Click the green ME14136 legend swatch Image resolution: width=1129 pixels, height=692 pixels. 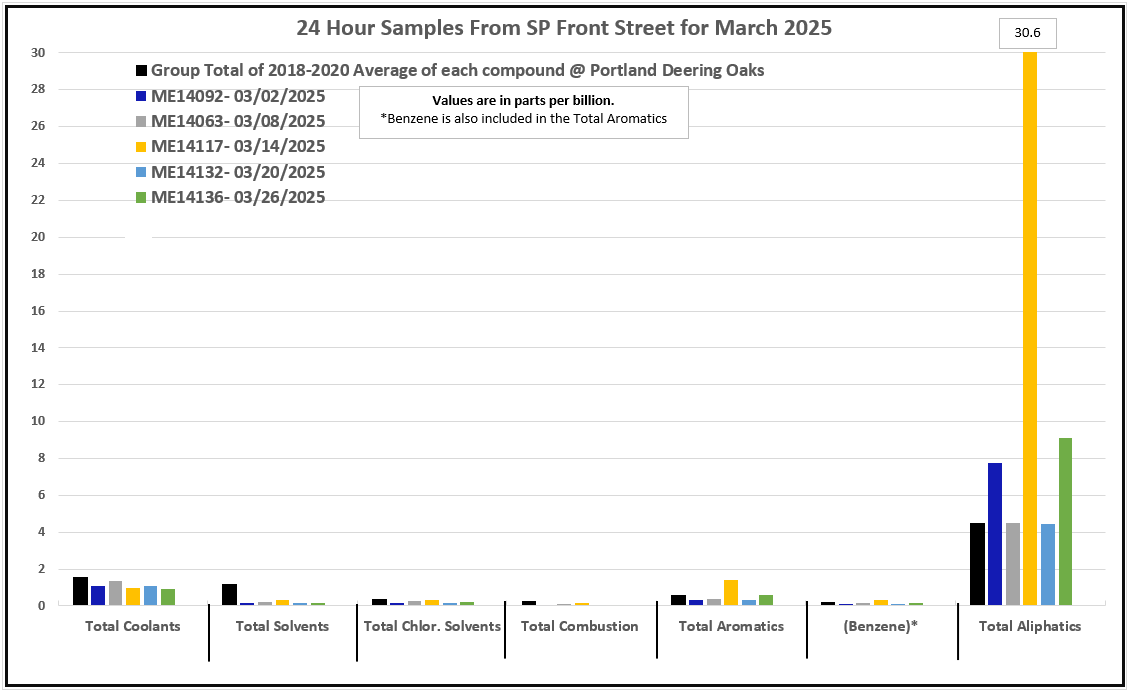pos(142,198)
